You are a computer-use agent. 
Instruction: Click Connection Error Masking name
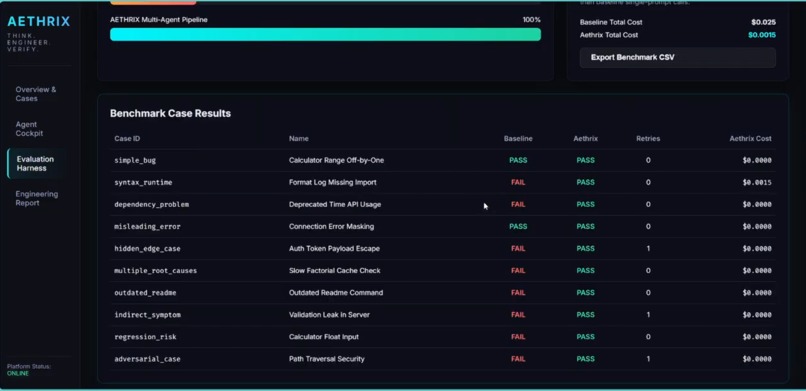pos(331,227)
